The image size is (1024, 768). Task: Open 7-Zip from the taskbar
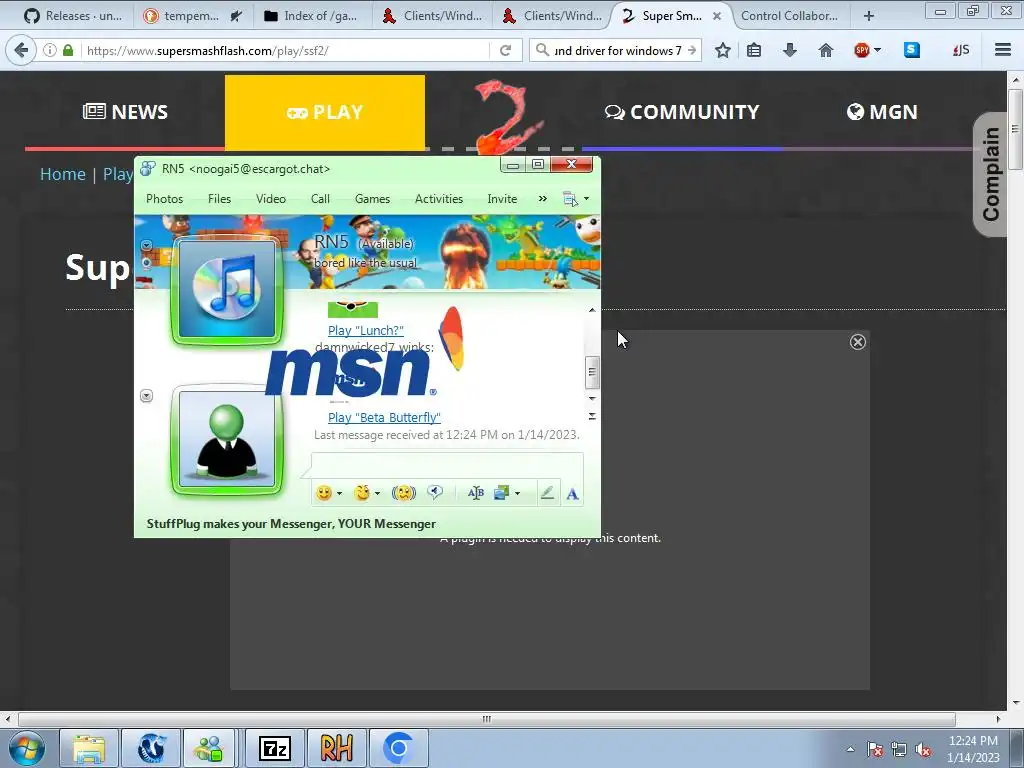(x=274, y=748)
